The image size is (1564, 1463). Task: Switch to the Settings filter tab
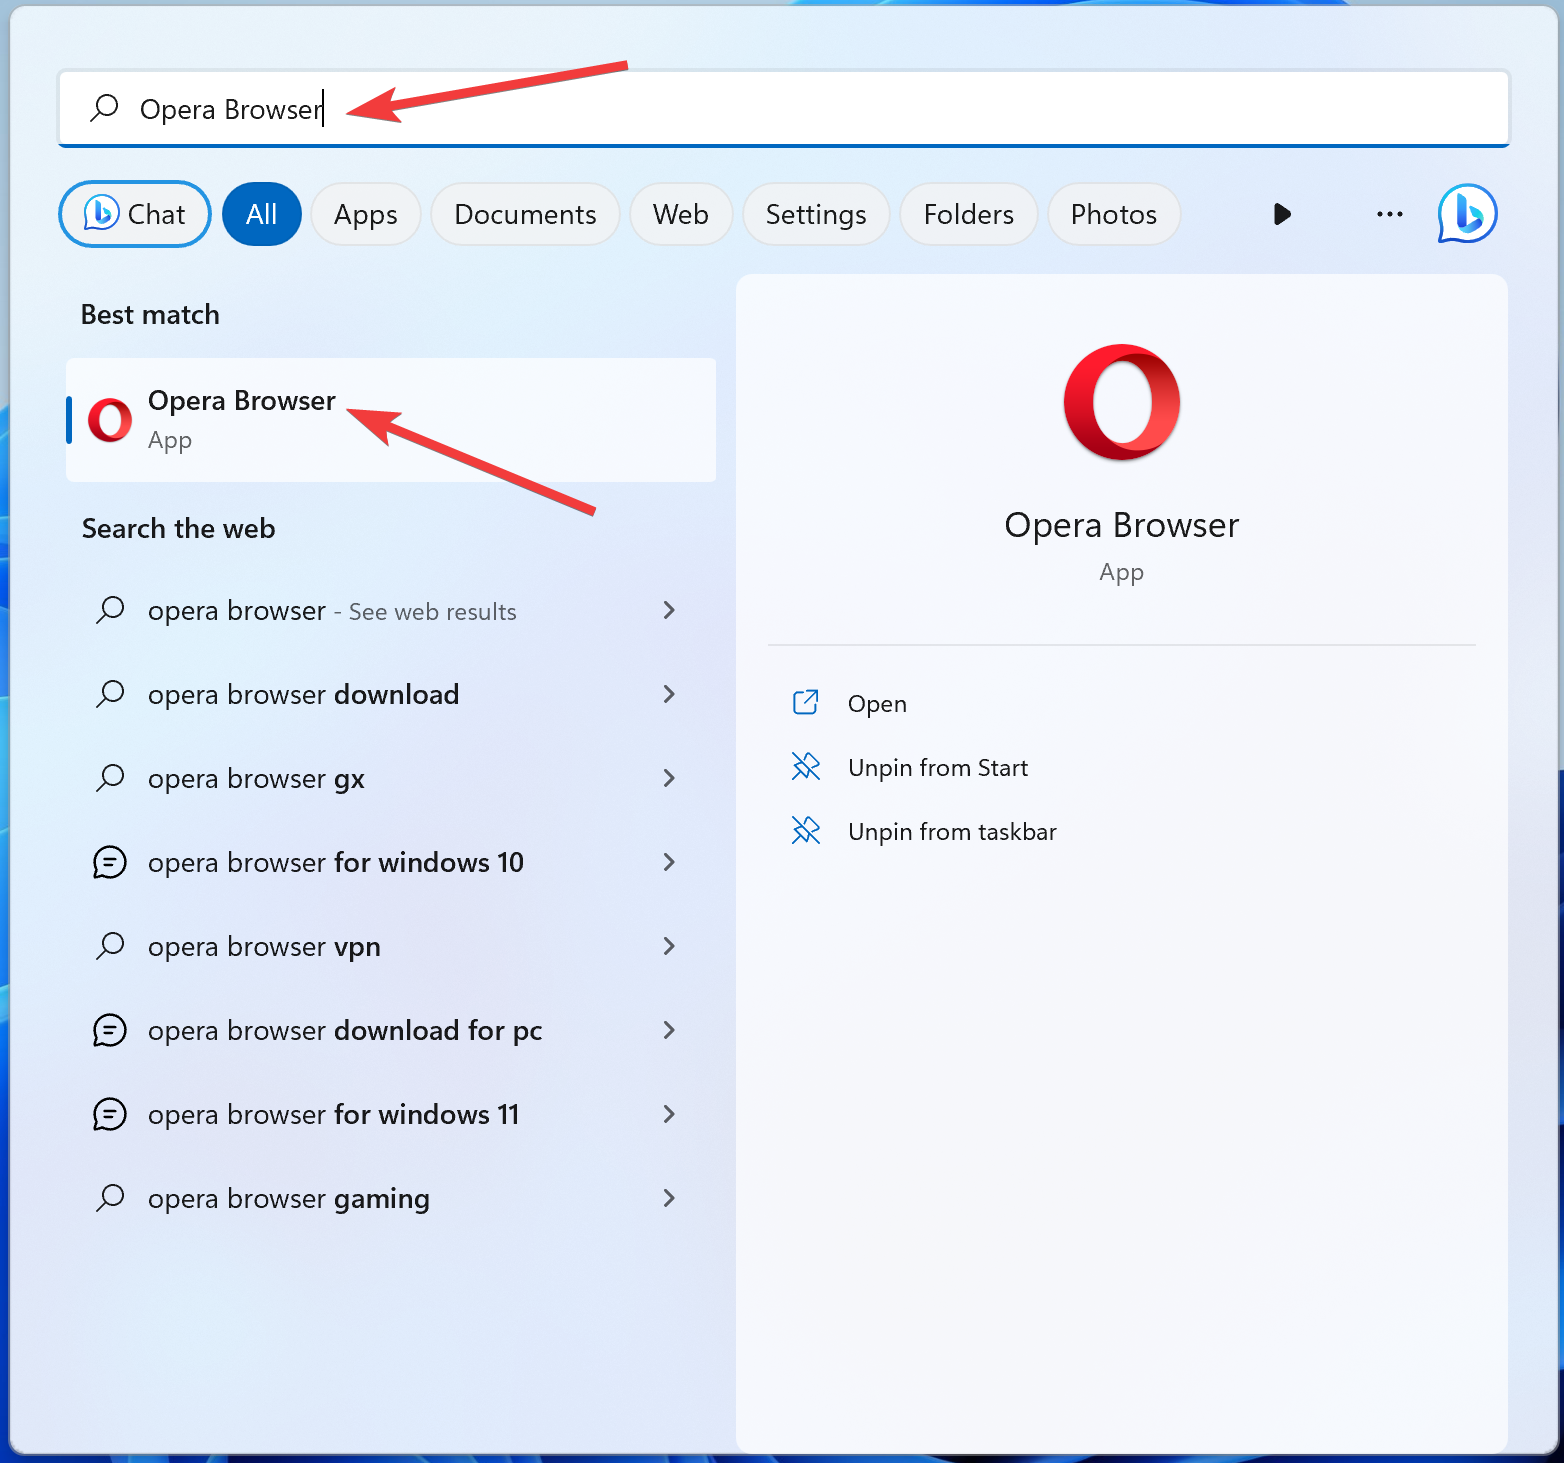click(815, 213)
